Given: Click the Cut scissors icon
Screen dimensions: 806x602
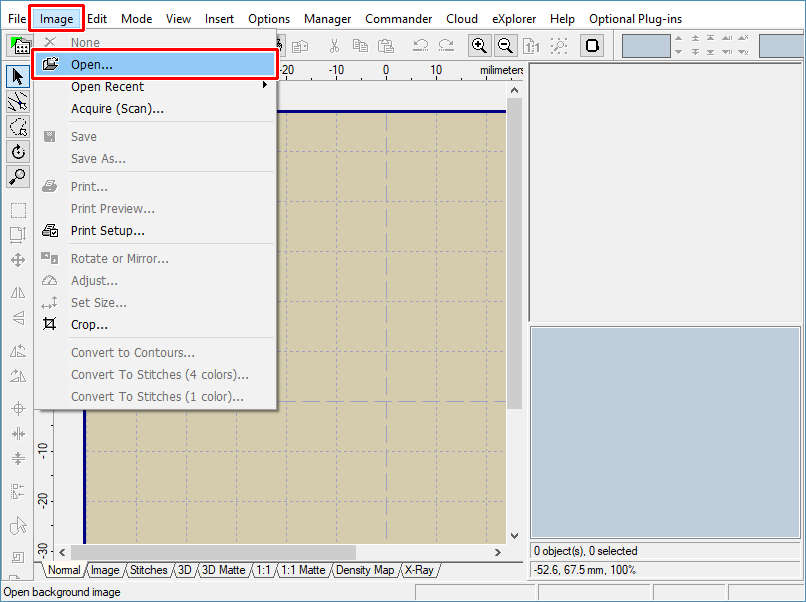Looking at the screenshot, I should click(x=334, y=46).
